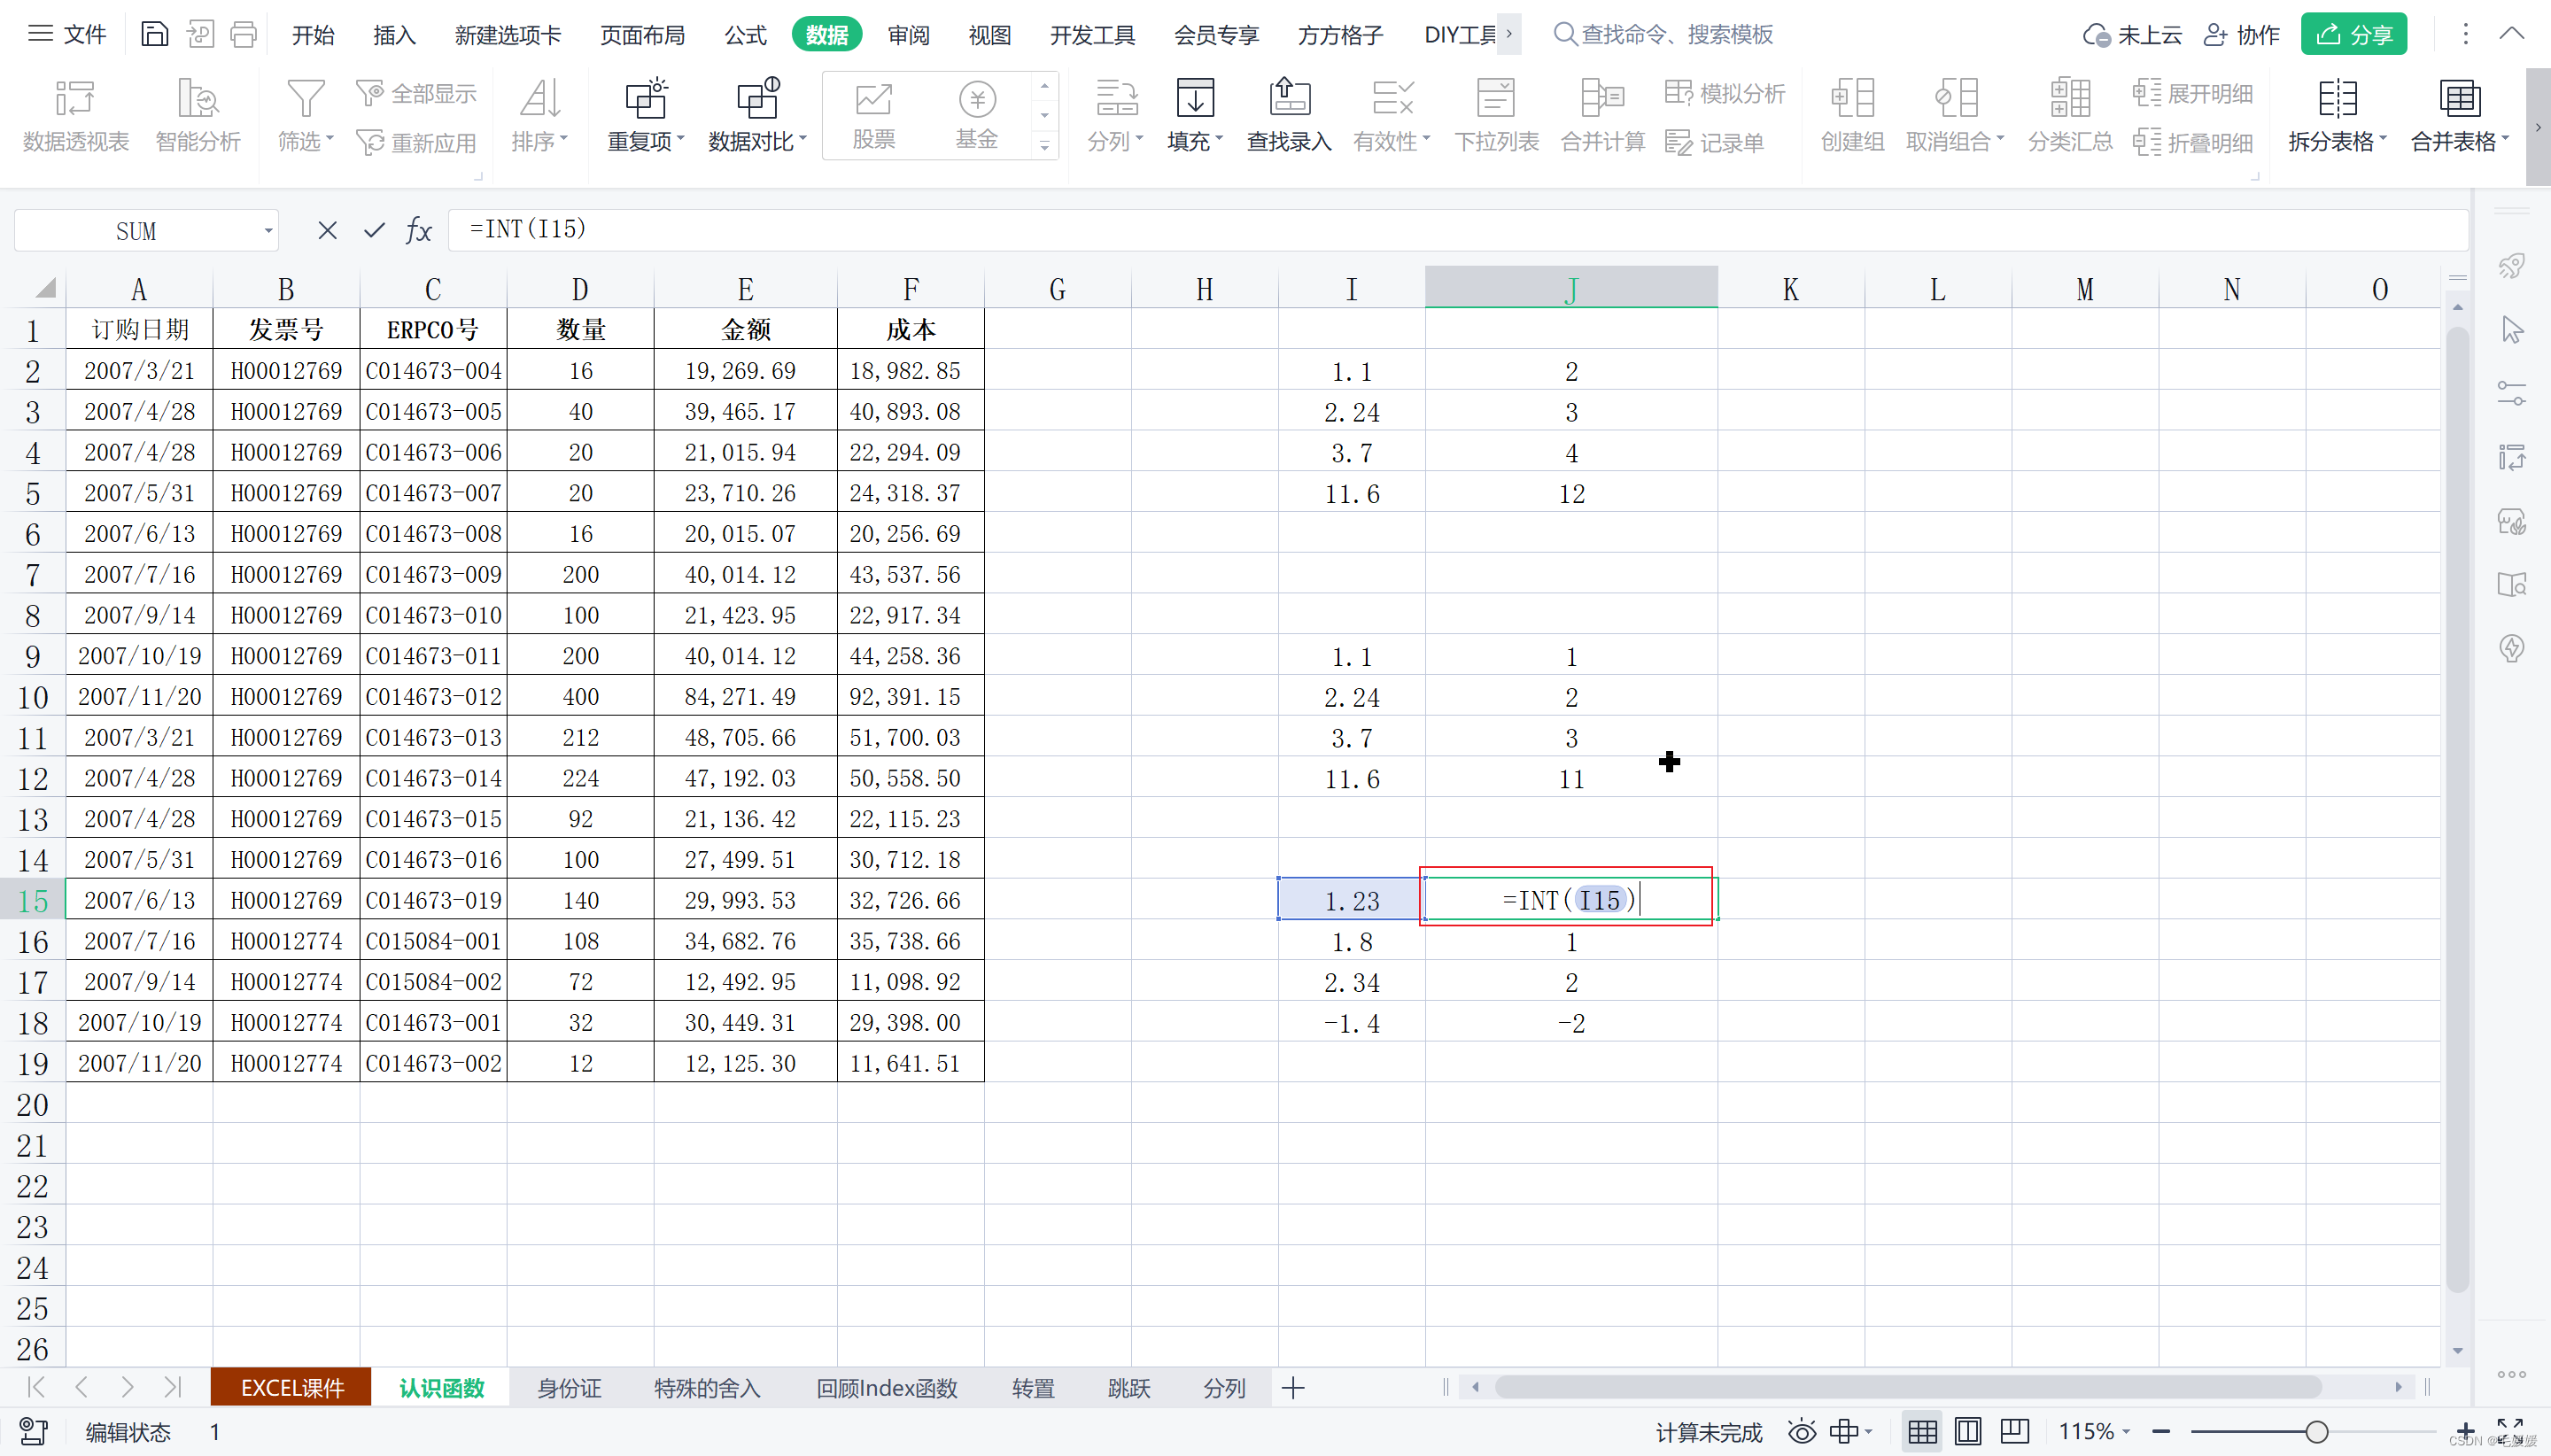This screenshot has height=1456, width=2551.
Task: Add a new sheet with the plus button
Action: (x=1292, y=1388)
